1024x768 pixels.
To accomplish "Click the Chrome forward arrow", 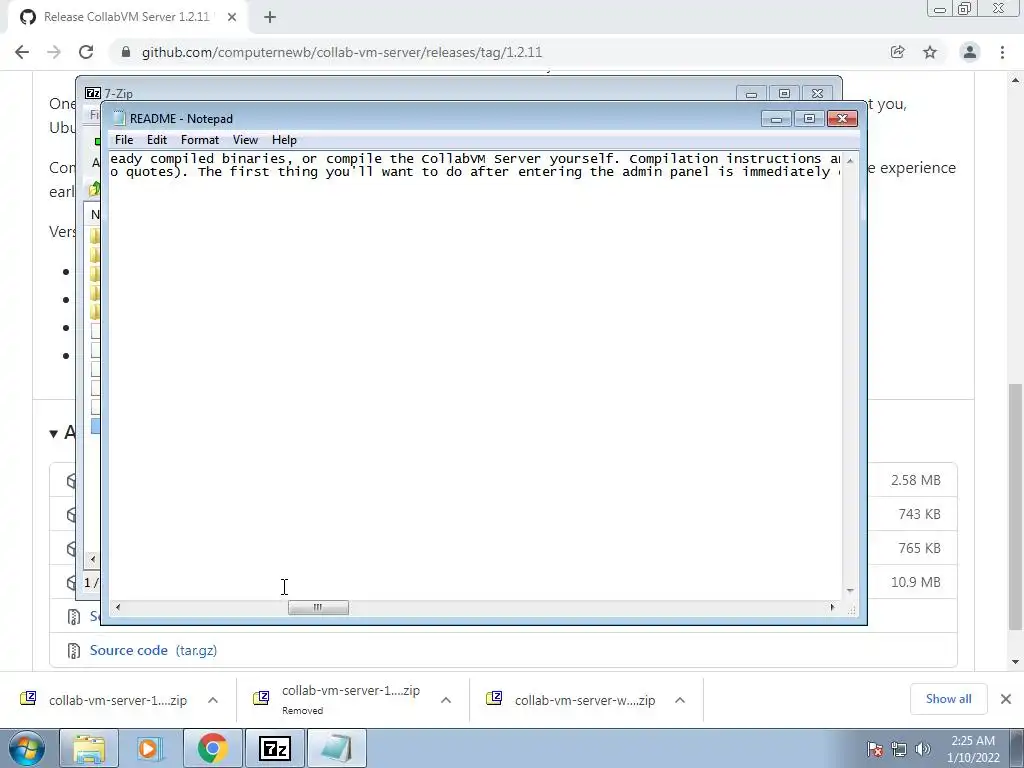I will [x=54, y=52].
